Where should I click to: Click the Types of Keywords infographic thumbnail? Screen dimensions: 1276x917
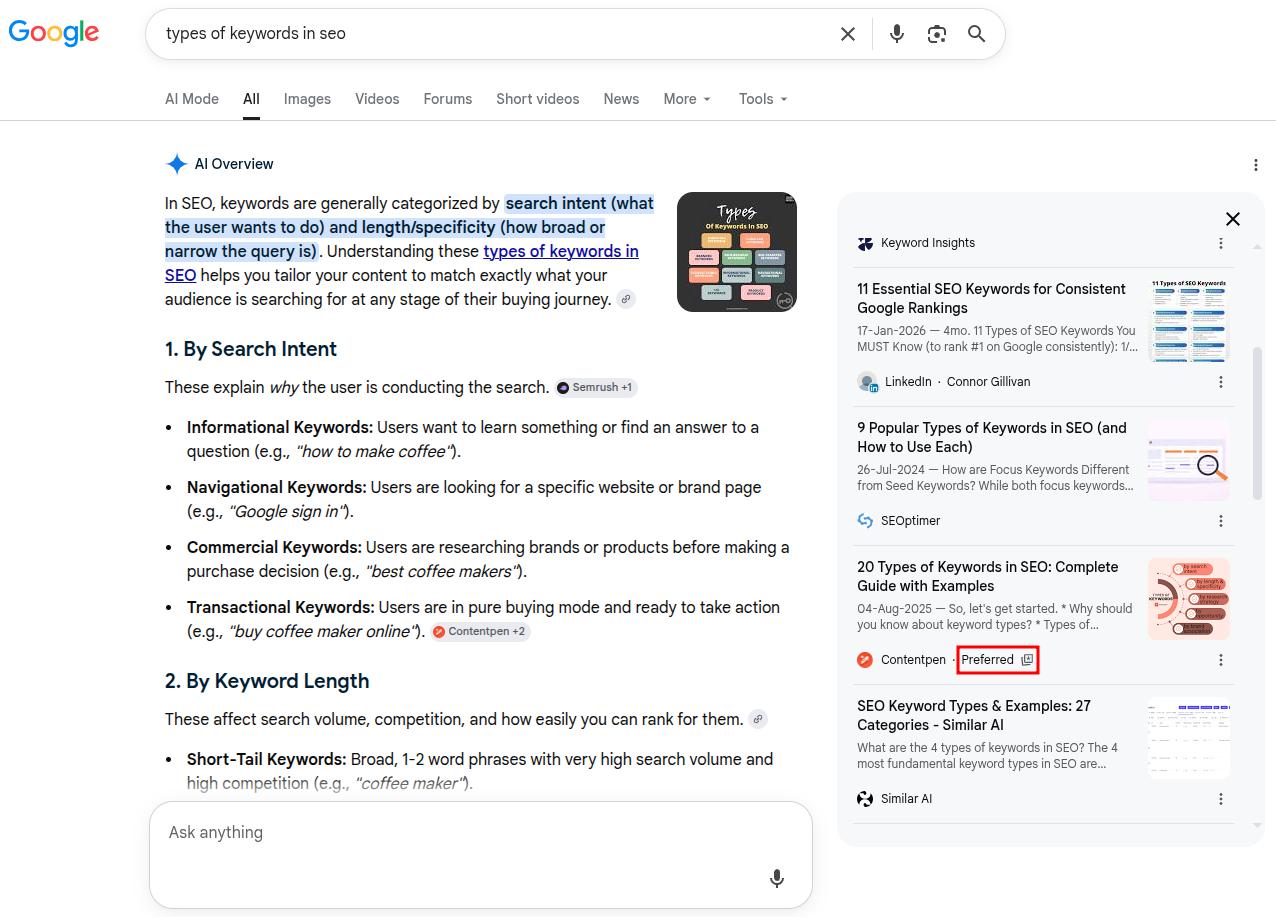point(737,252)
